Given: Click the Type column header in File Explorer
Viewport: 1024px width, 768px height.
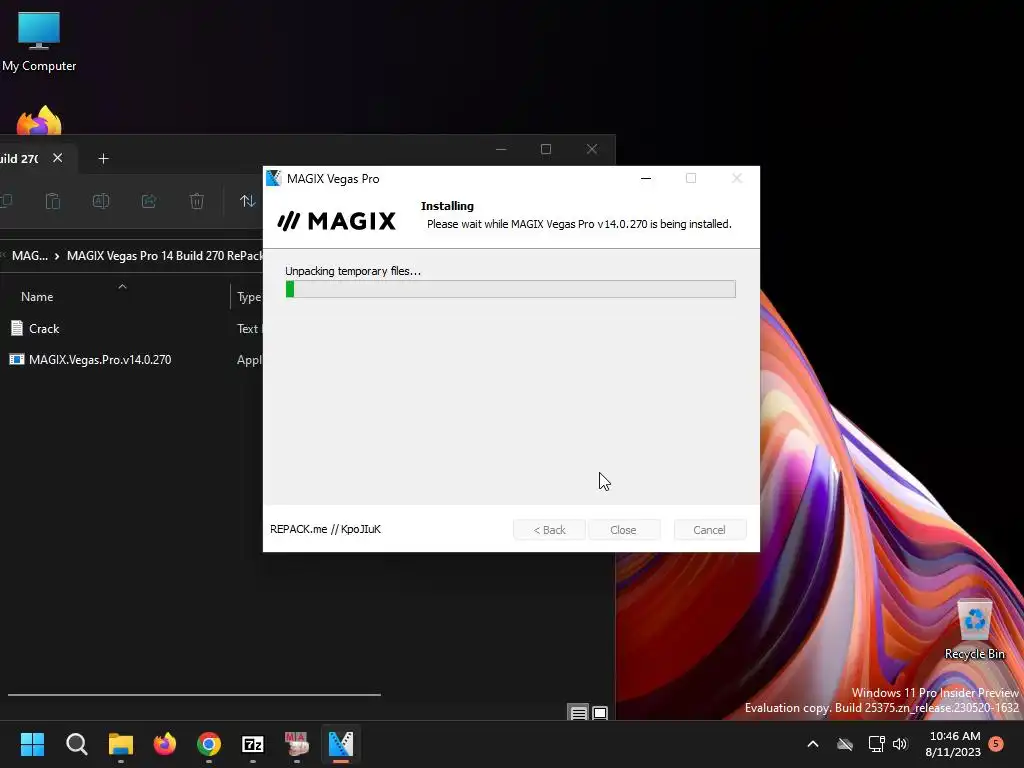Looking at the screenshot, I should [x=249, y=297].
